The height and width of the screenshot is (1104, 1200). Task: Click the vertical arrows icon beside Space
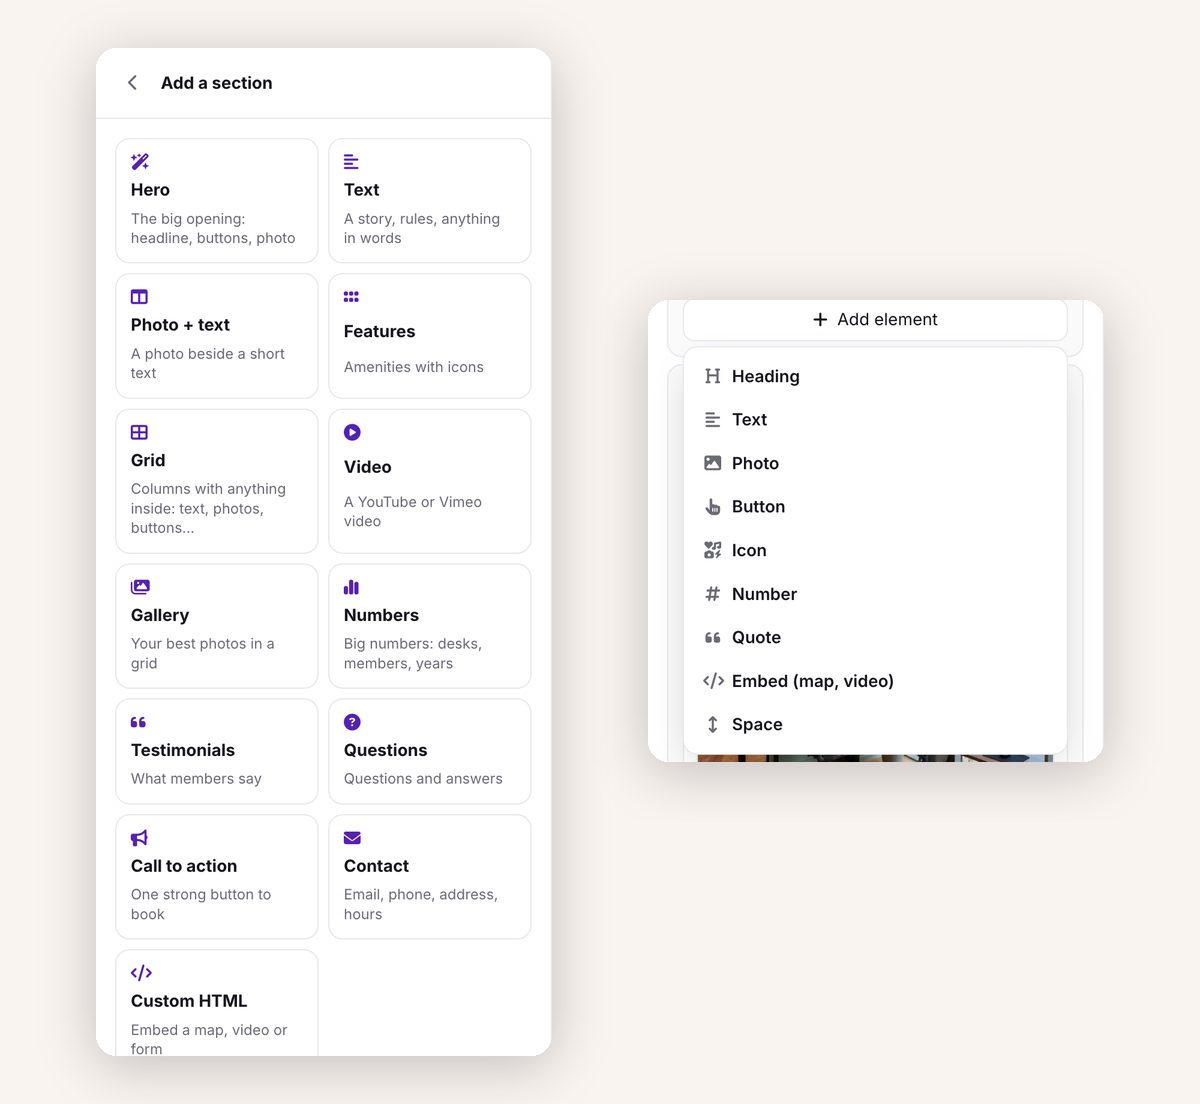(x=712, y=724)
